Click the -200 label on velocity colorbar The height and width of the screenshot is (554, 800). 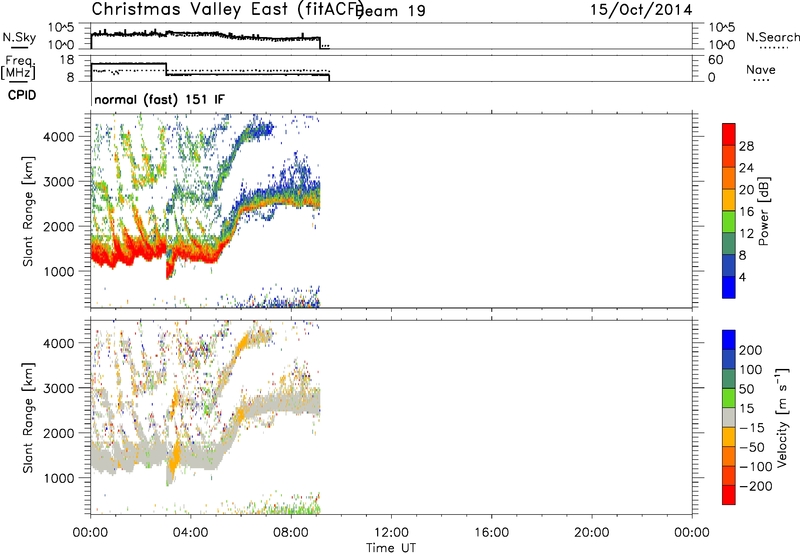755,486
